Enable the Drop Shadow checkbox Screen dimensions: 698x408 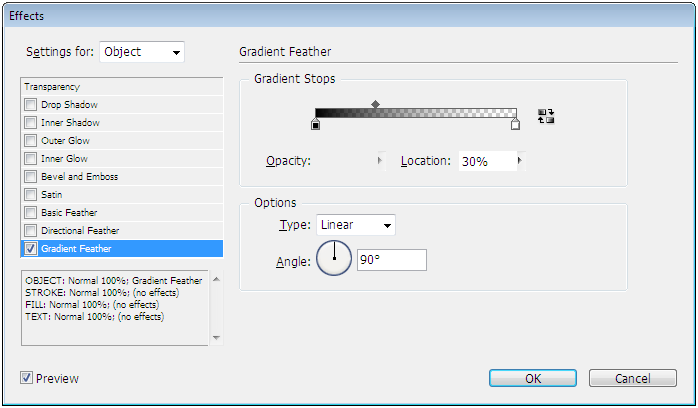(x=30, y=105)
